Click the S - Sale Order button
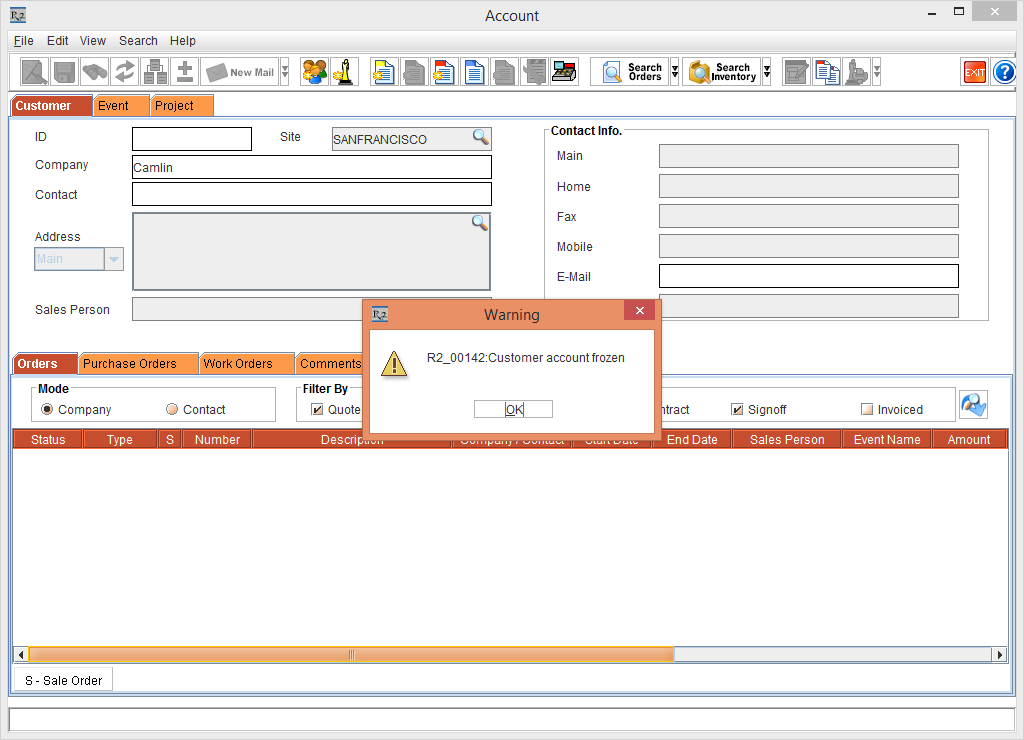The height and width of the screenshot is (740, 1024). 64,680
